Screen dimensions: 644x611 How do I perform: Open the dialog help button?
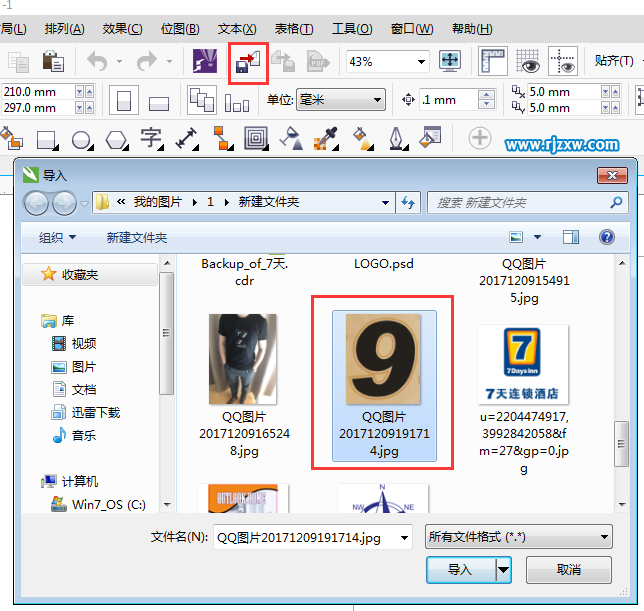click(x=607, y=237)
